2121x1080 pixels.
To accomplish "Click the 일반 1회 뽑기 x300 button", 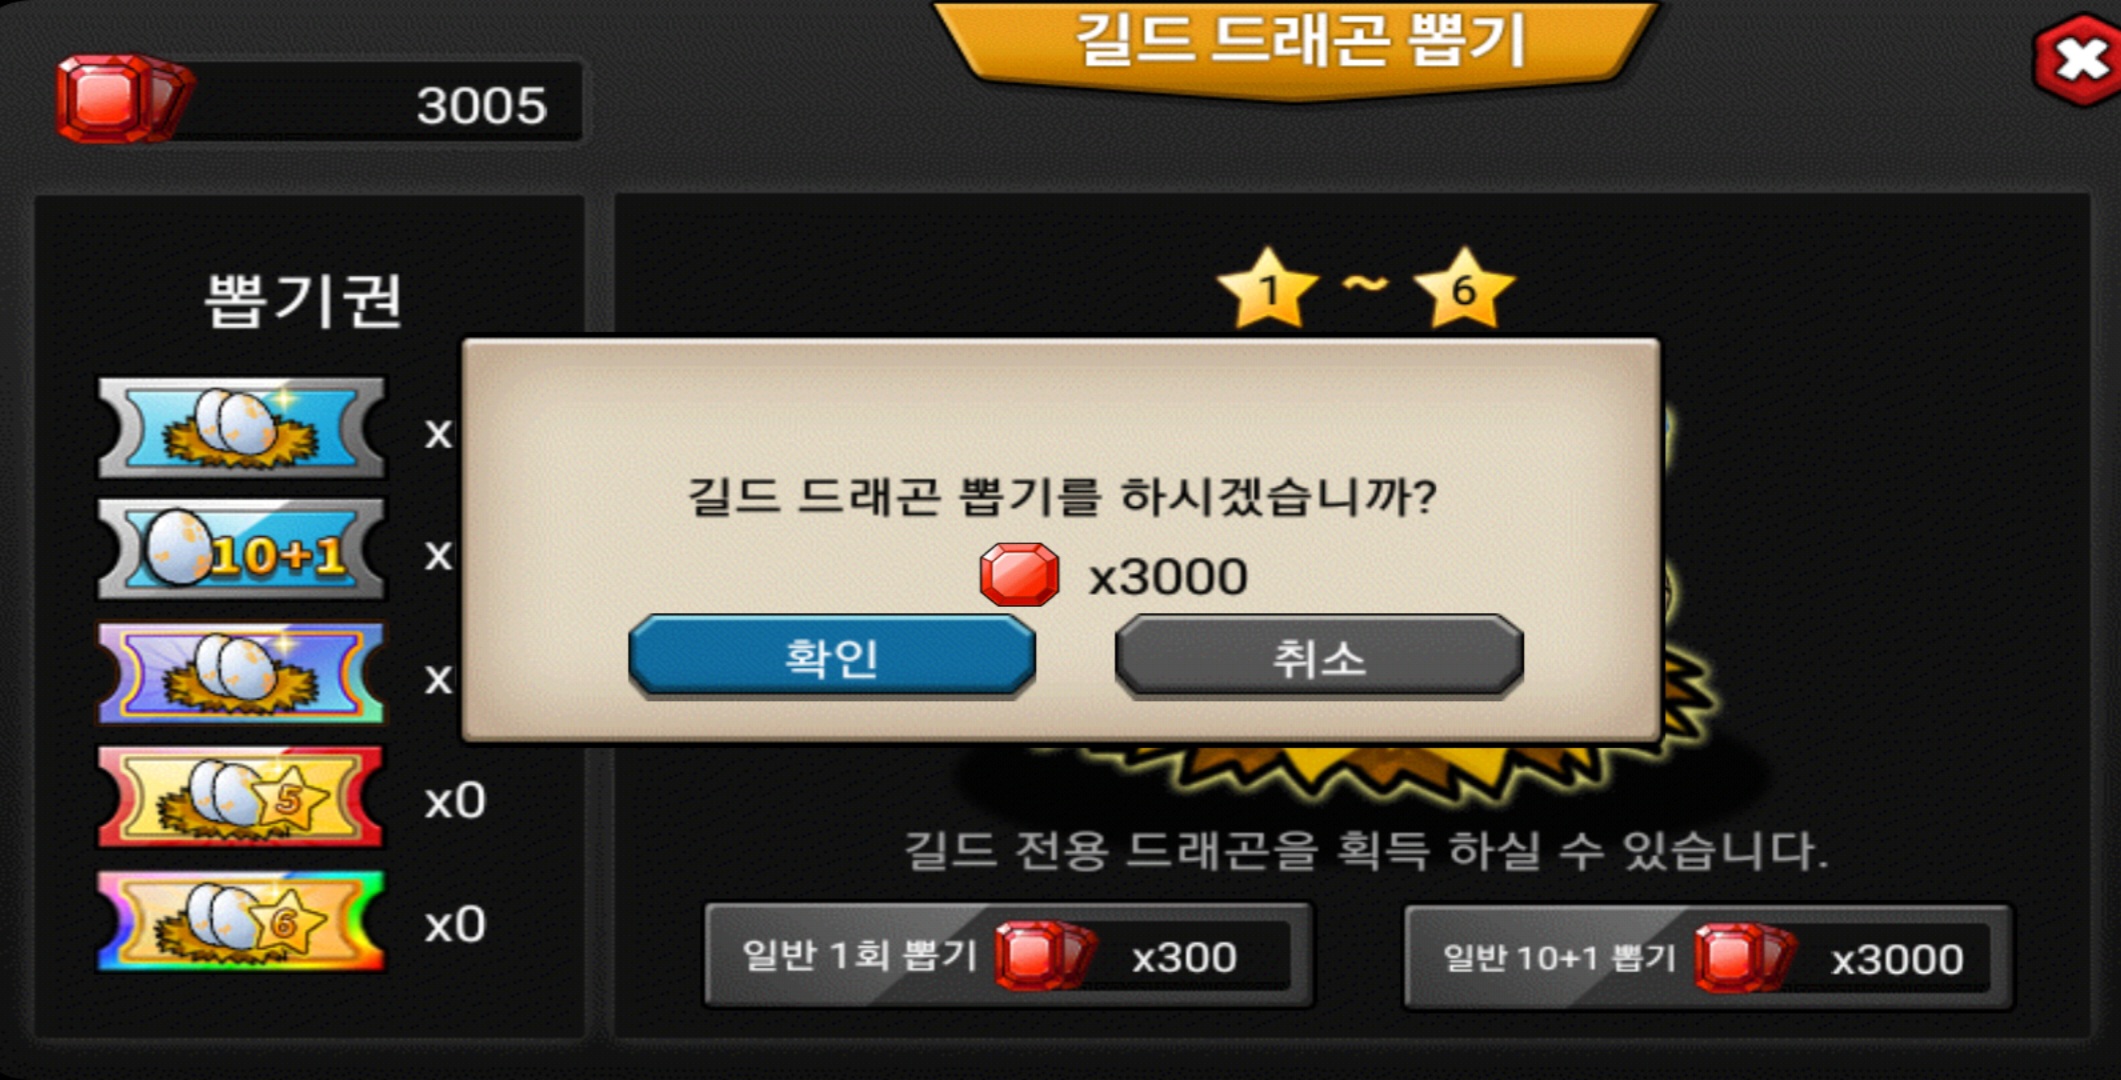I will pyautogui.click(x=1008, y=956).
